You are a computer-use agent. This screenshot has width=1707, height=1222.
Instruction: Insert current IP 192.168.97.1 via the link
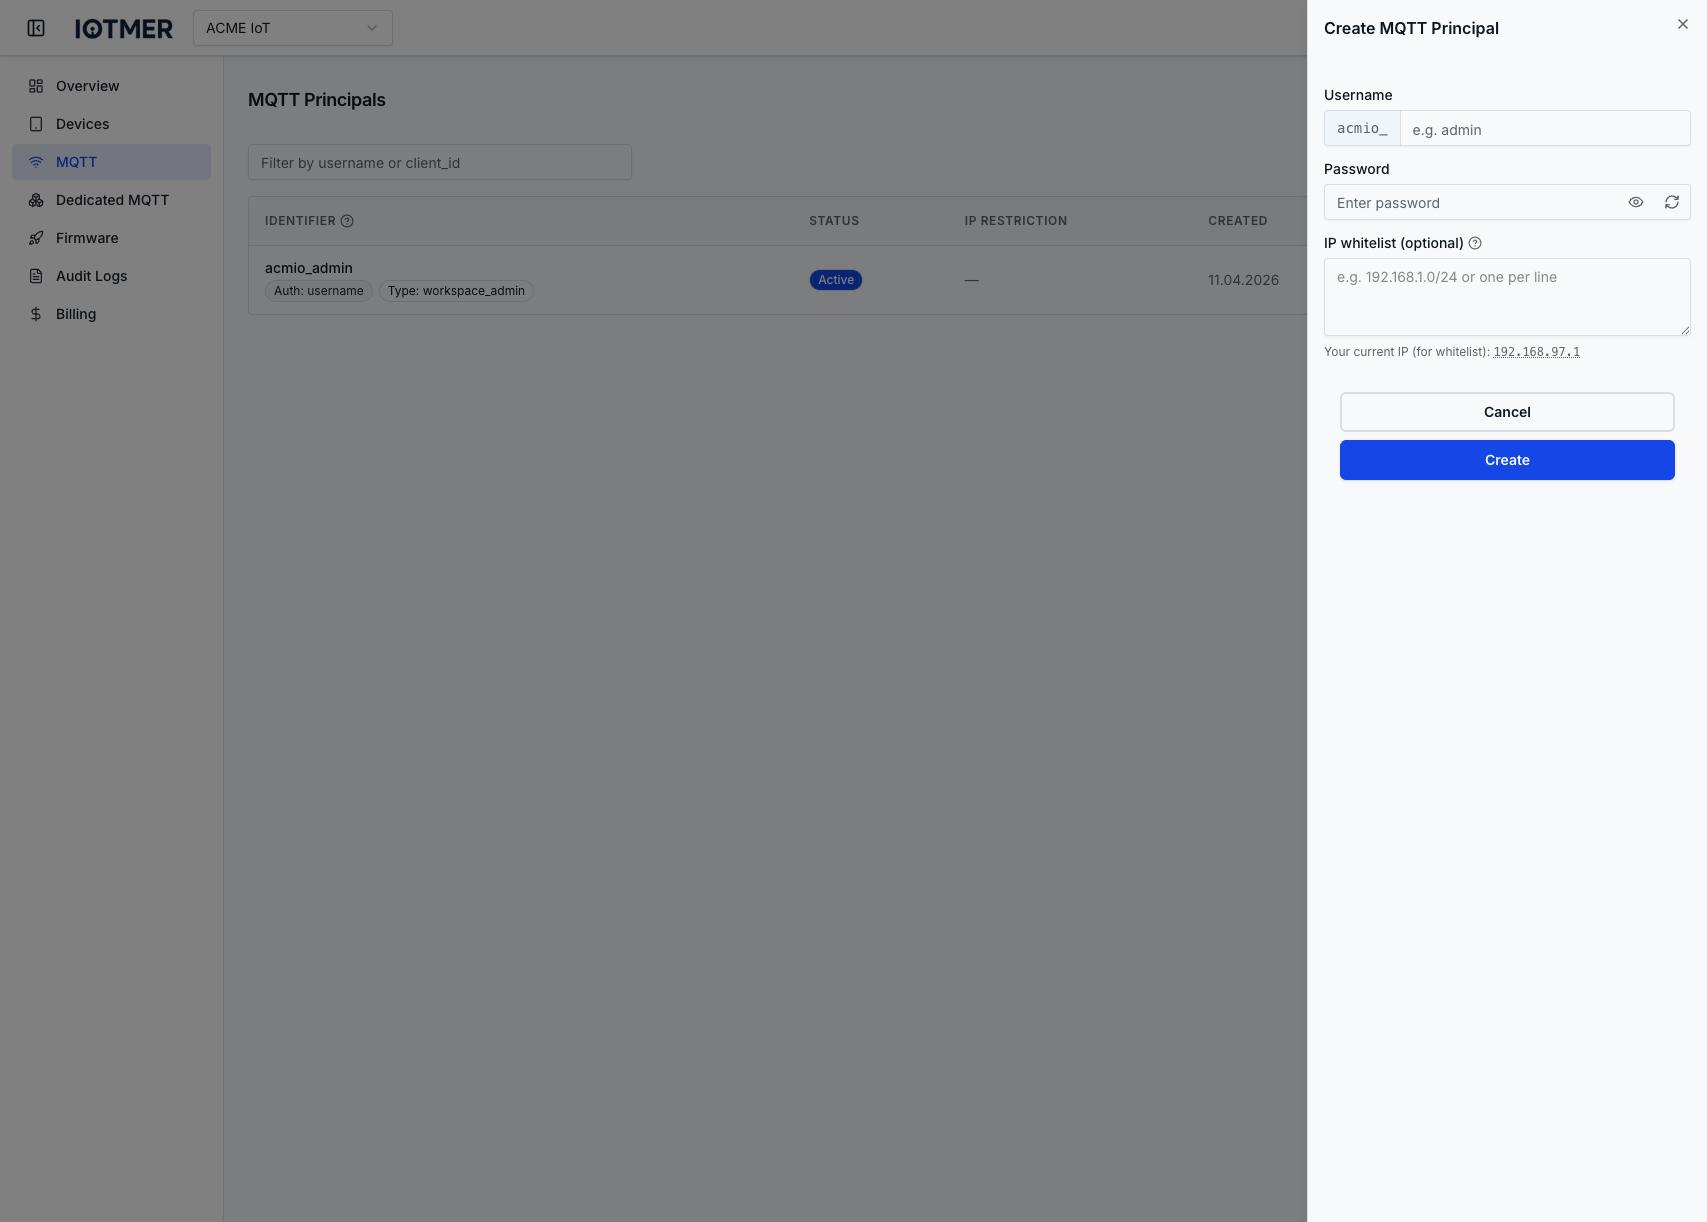[1535, 351]
